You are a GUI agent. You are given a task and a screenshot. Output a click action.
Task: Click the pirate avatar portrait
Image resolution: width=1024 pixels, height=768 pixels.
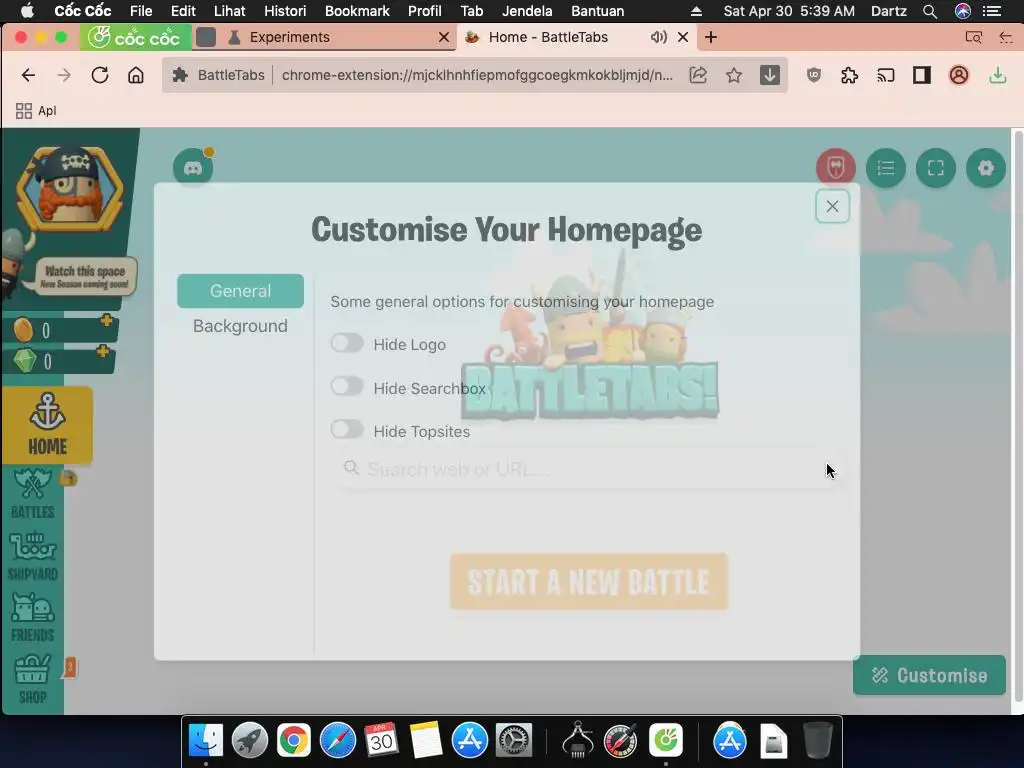click(x=70, y=189)
